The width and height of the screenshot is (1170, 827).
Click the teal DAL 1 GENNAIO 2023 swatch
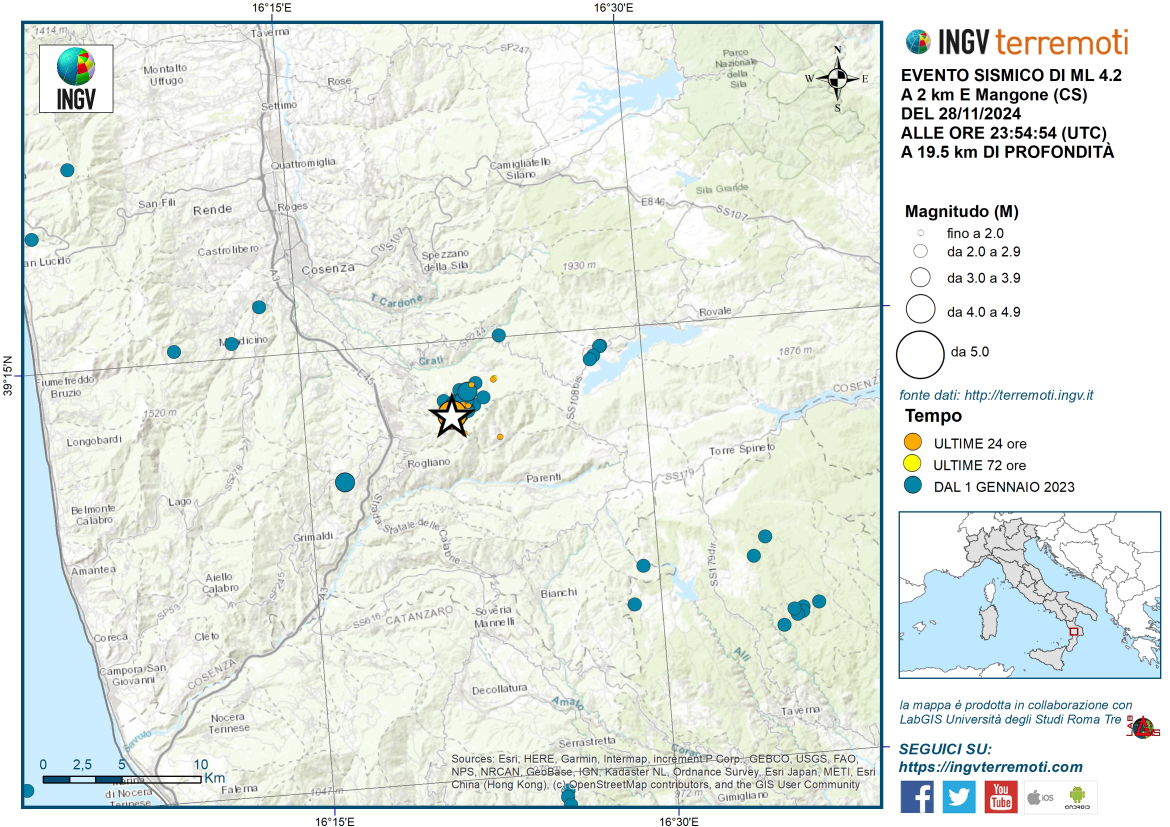911,487
